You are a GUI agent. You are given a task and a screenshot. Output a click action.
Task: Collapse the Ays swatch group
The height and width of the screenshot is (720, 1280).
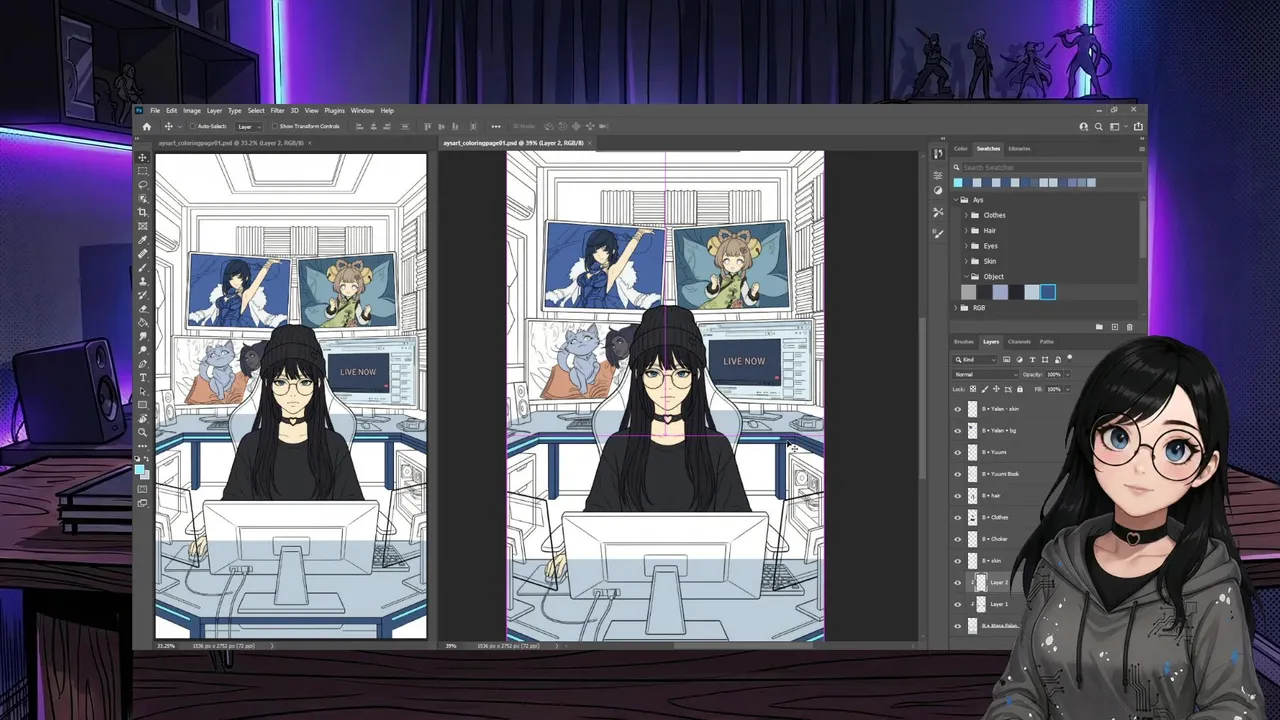[955, 200]
